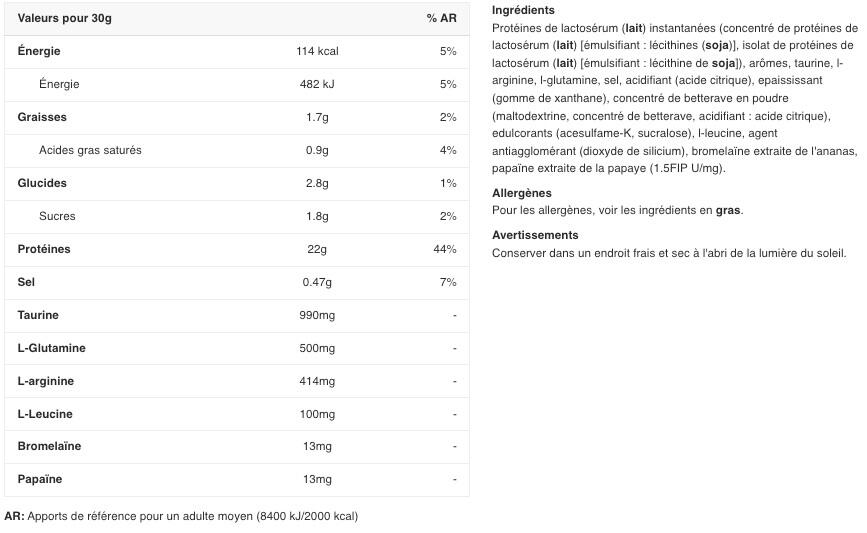Click the Bromelaïne row label
Viewport: 867px width, 533px height.
(x=49, y=446)
